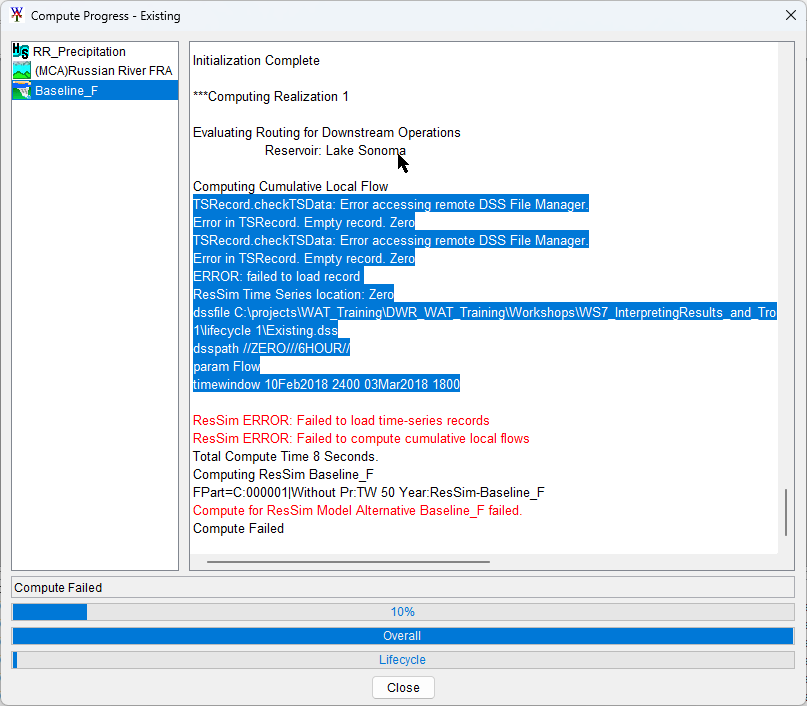Image resolution: width=807 pixels, height=706 pixels.
Task: Click the Overall progress bar
Action: coord(402,636)
